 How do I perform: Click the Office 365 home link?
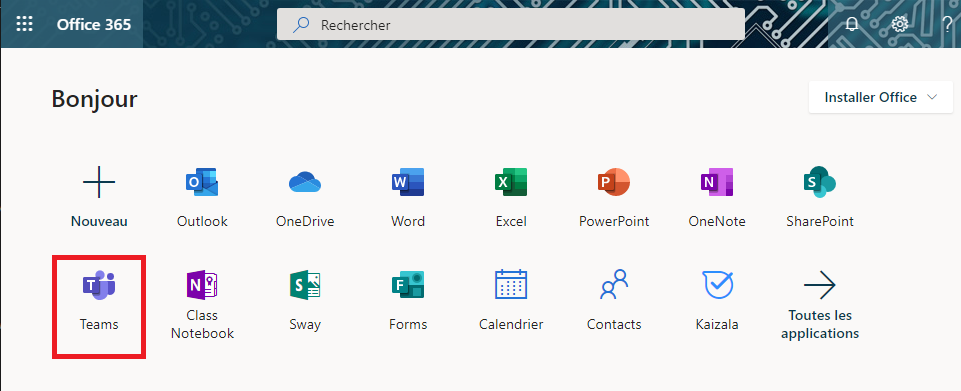(x=94, y=25)
